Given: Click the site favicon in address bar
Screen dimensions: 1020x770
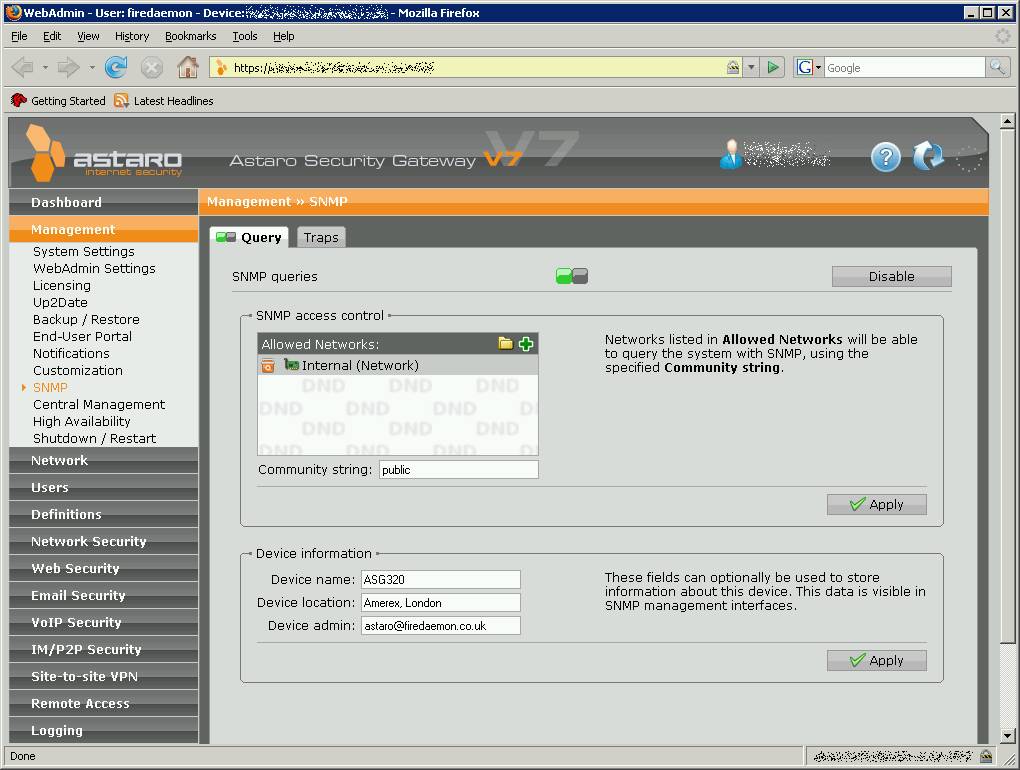Looking at the screenshot, I should pyautogui.click(x=222, y=67).
